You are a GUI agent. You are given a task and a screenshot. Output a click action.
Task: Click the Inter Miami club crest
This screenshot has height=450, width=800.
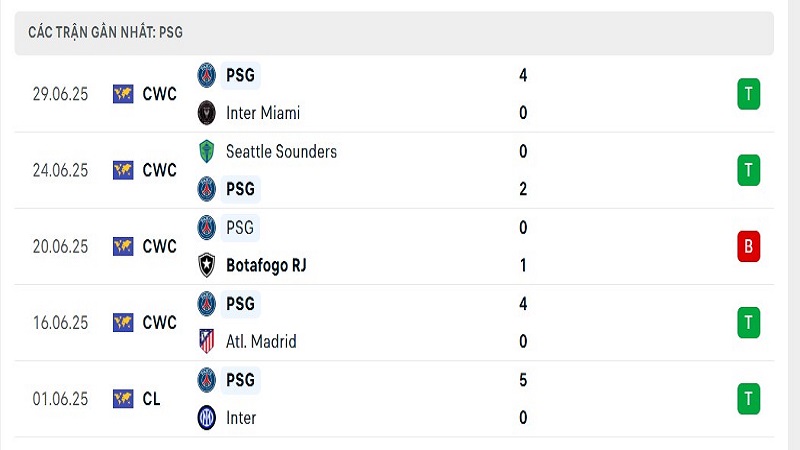(207, 113)
